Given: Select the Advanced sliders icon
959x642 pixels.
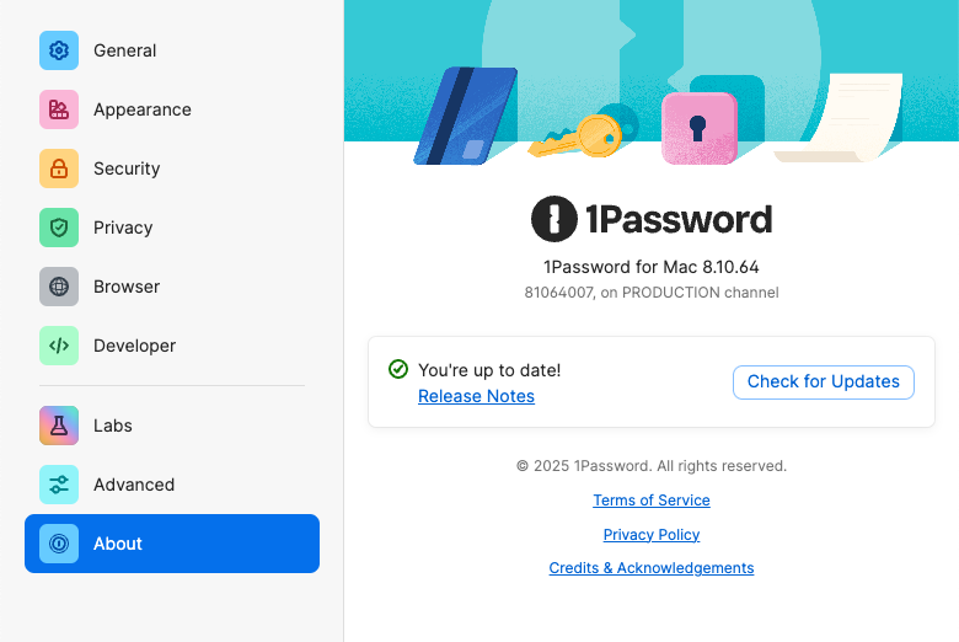Looking at the screenshot, I should tap(58, 484).
